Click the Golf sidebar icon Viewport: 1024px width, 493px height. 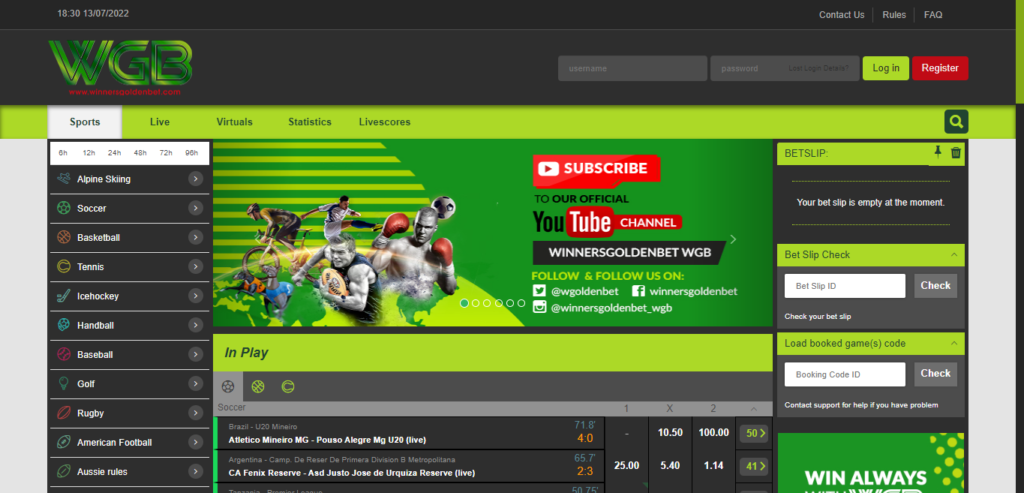coord(64,383)
